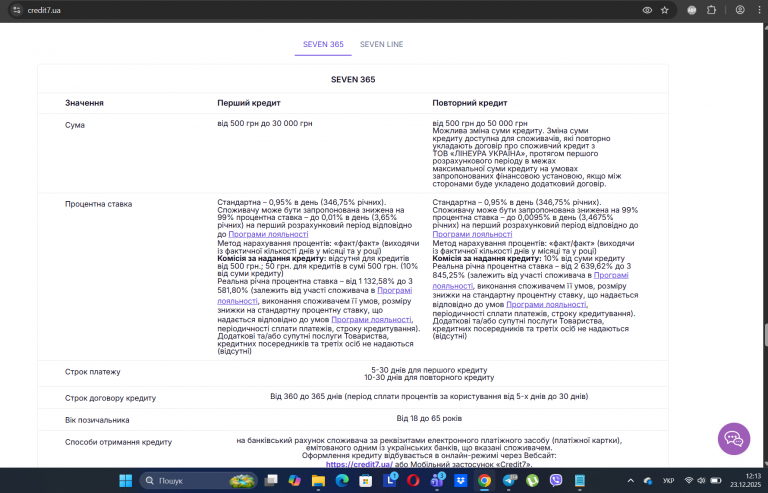Open Програми лояльності link in repeat credit interest rate
Image resolution: width=768 pixels, height=493 pixels.
(472, 235)
